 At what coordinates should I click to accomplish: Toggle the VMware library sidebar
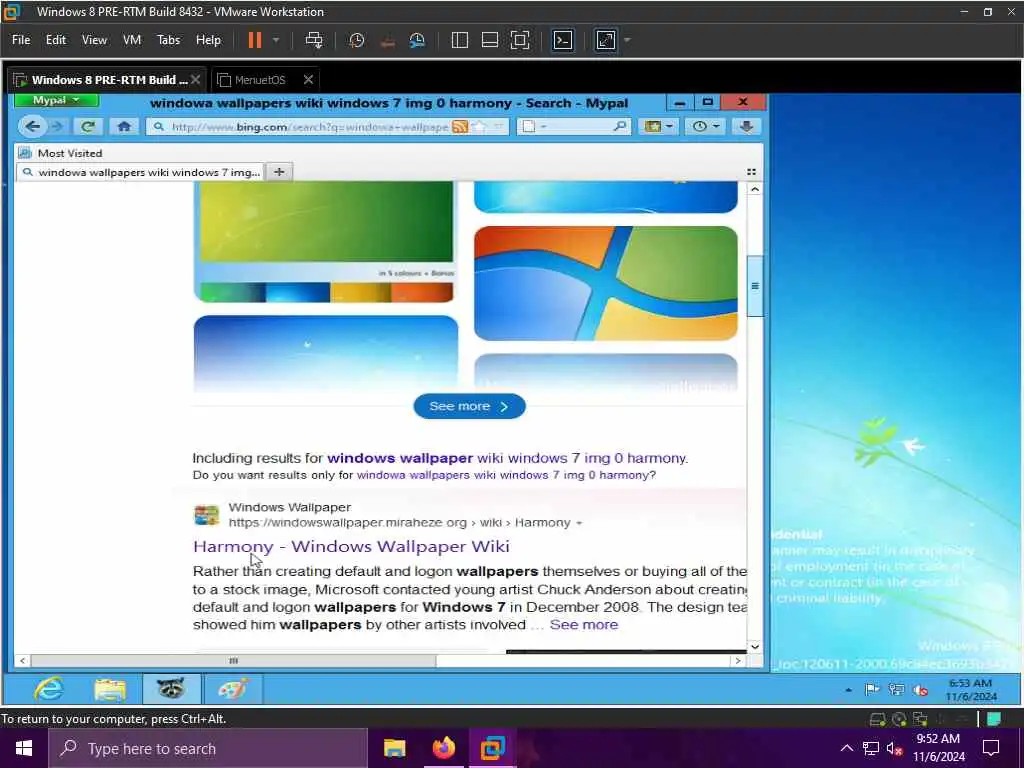point(460,40)
